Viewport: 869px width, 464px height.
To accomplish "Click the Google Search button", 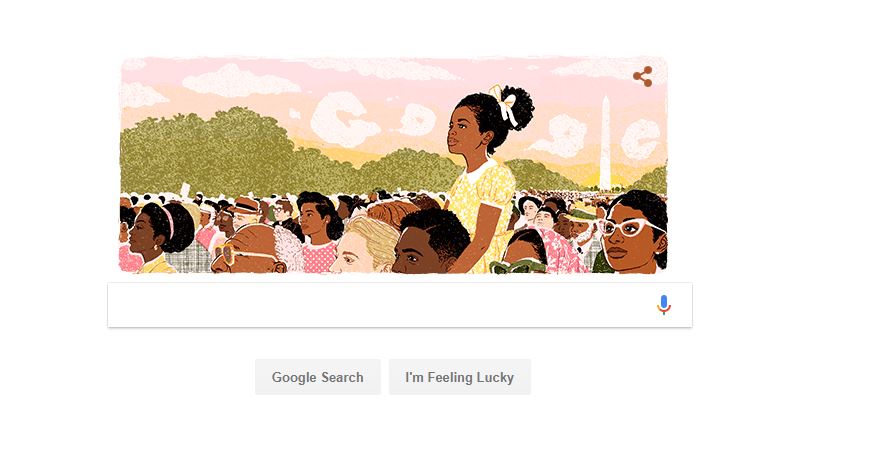I will point(318,377).
